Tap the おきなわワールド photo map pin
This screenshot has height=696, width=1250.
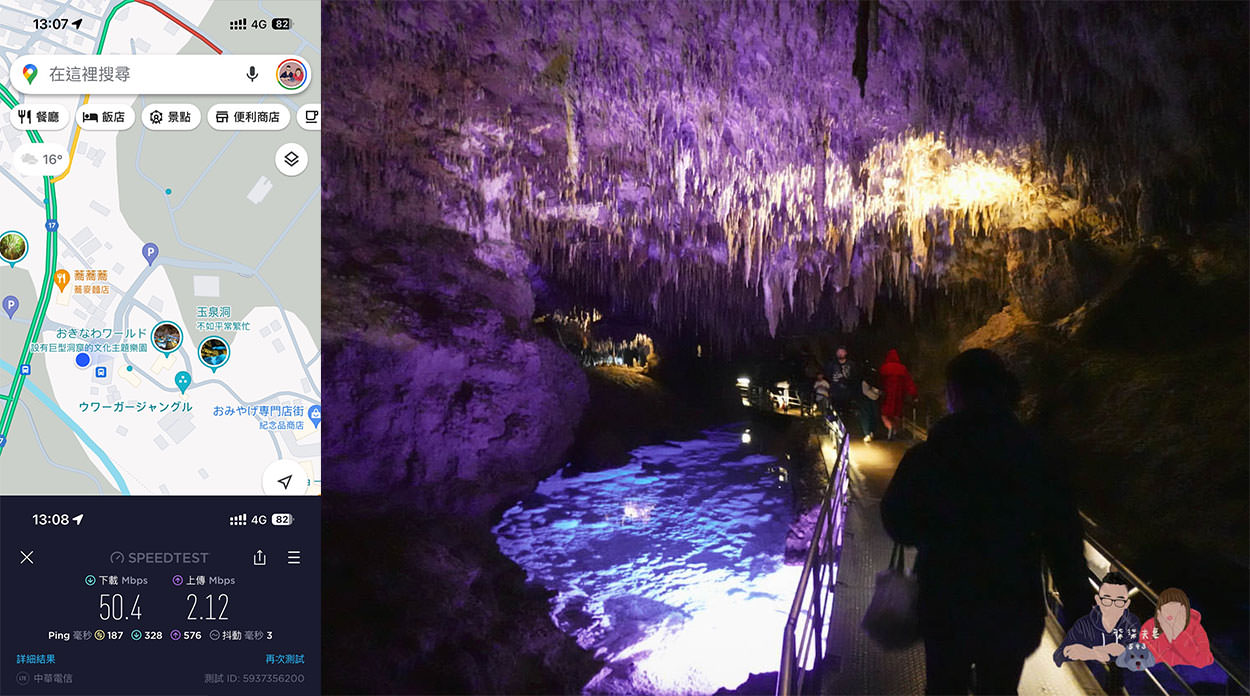pyautogui.click(x=166, y=337)
